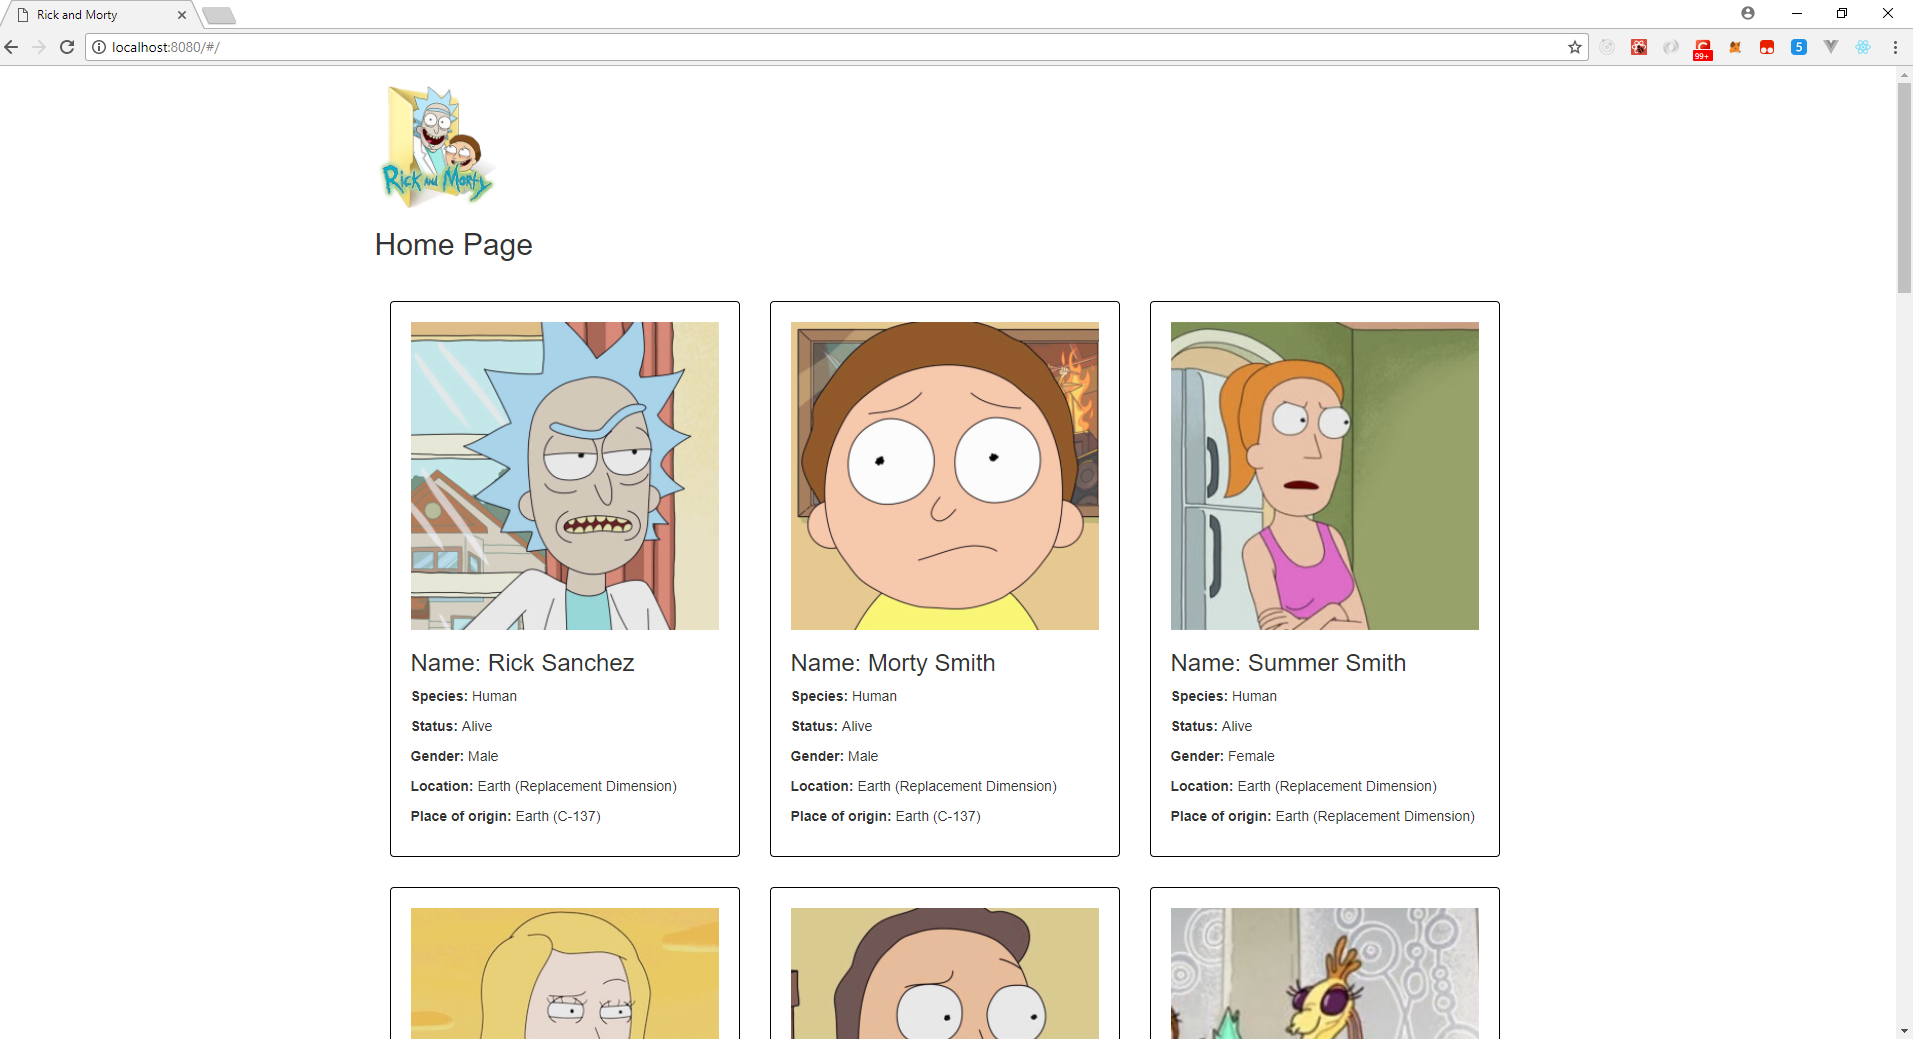Image resolution: width=1913 pixels, height=1039 pixels.
Task: Click 'Name: Summer Smith' title
Action: click(x=1289, y=663)
